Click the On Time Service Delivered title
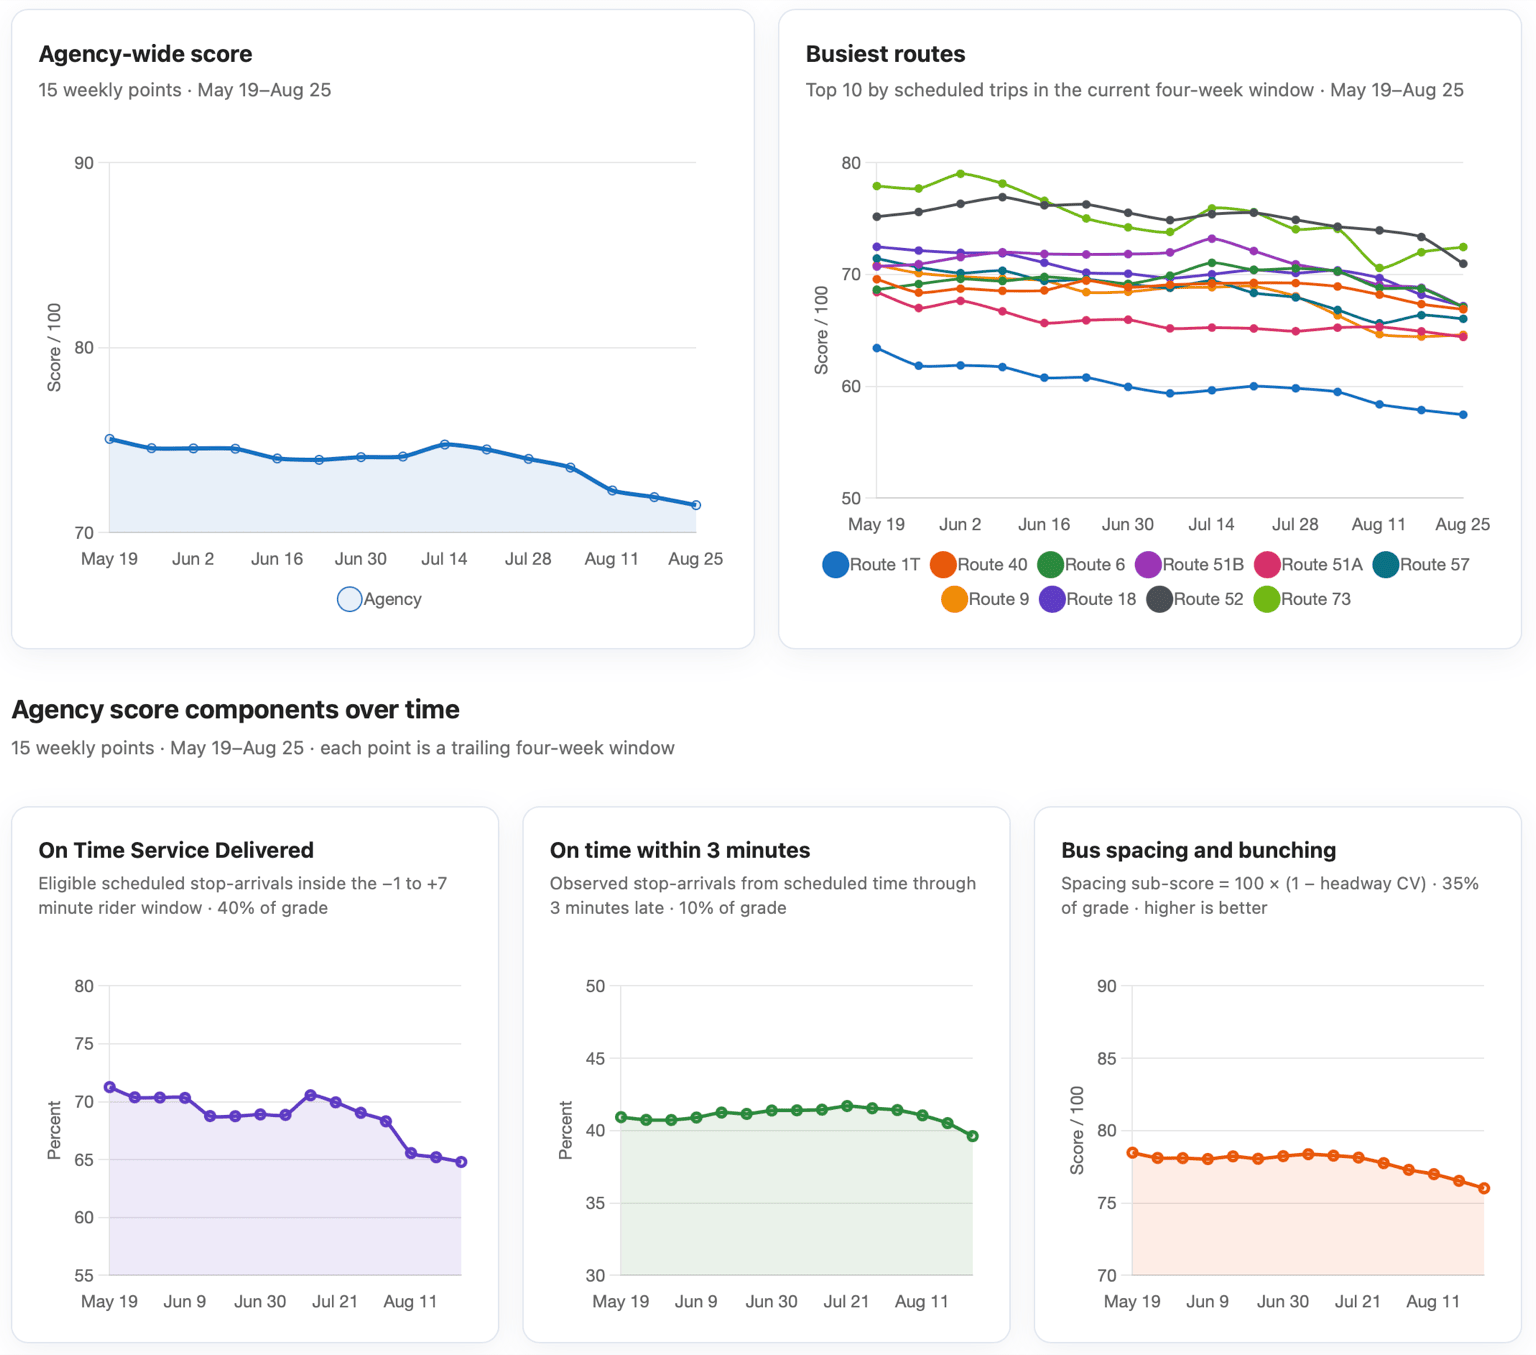This screenshot has width=1536, height=1355. [176, 850]
